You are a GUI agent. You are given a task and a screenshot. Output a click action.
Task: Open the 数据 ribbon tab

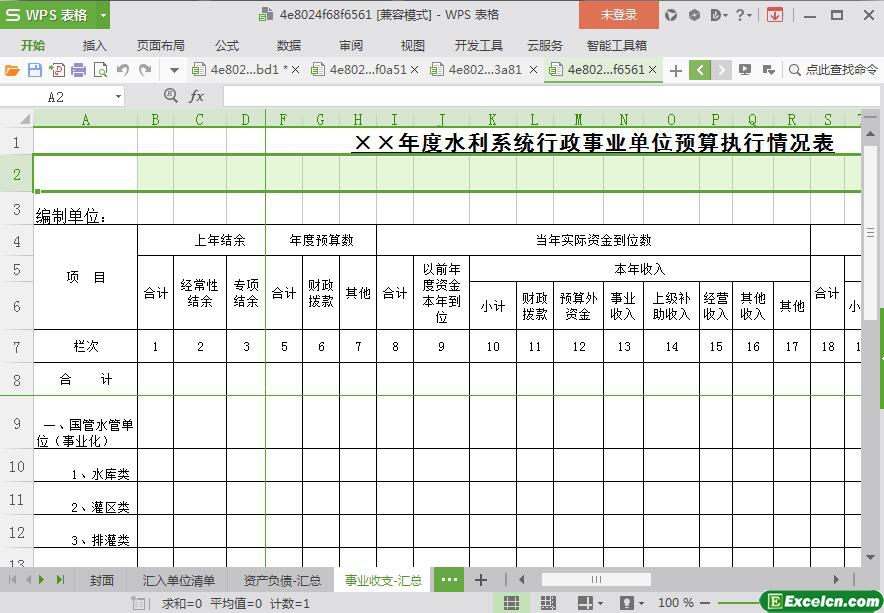[289, 45]
